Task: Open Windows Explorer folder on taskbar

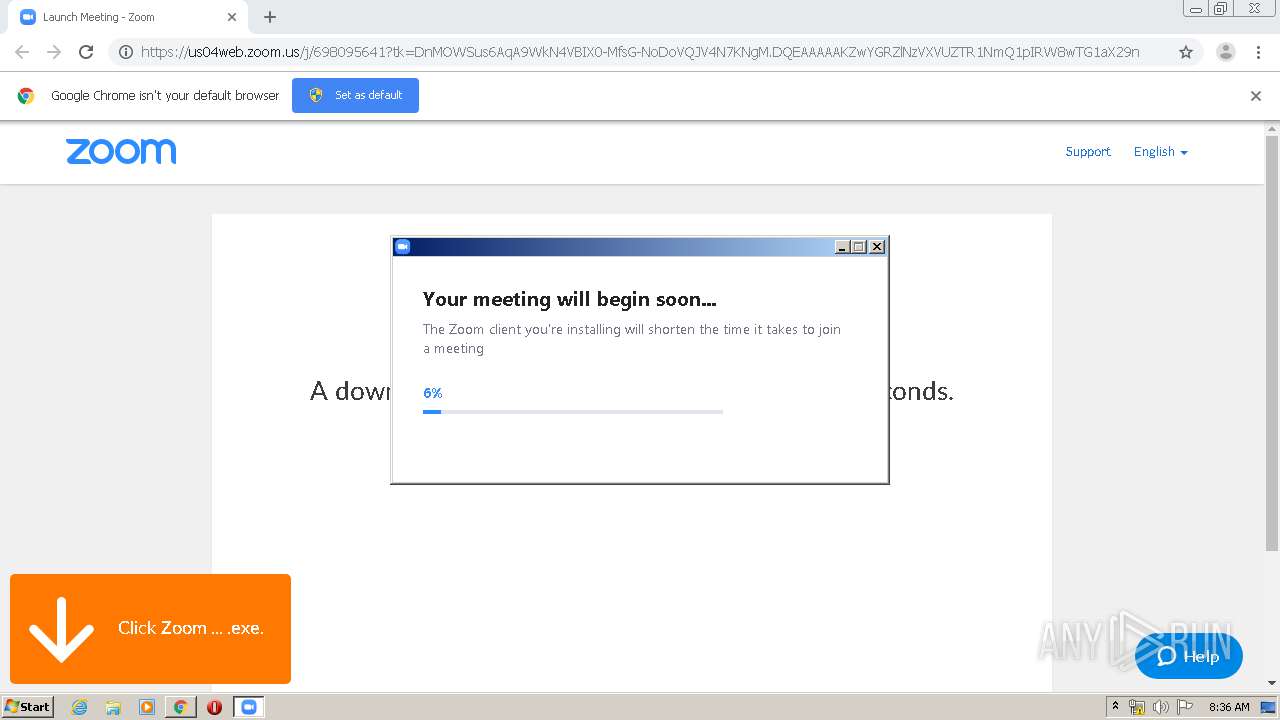Action: tap(113, 707)
